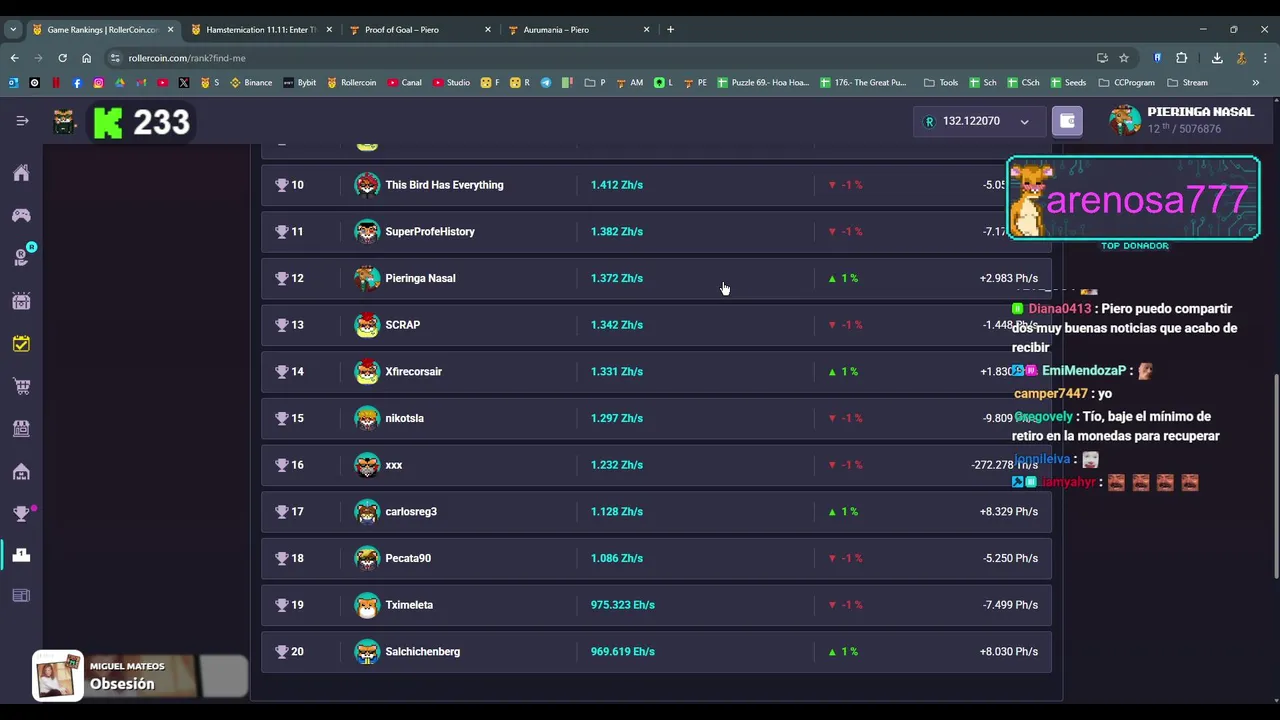Open the wallet icon button
The image size is (1280, 720).
pos(1067,121)
